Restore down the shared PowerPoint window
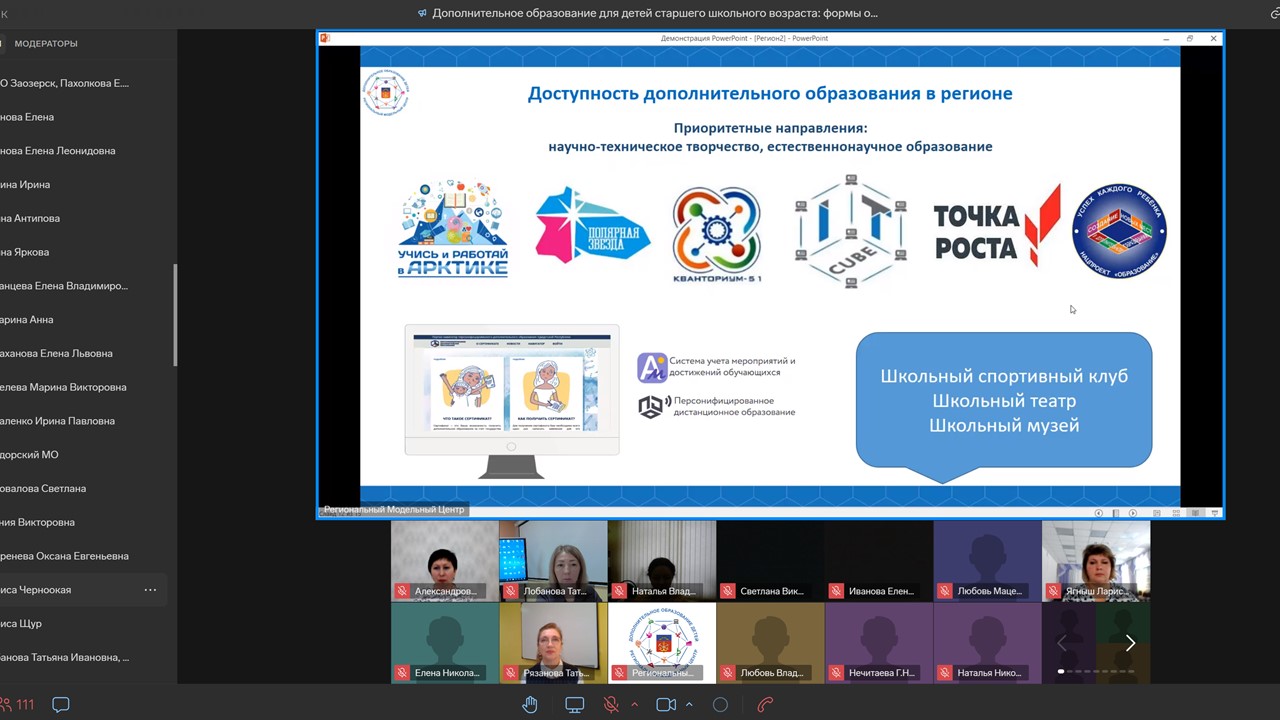Viewport: 1280px width, 720px height. point(1190,38)
